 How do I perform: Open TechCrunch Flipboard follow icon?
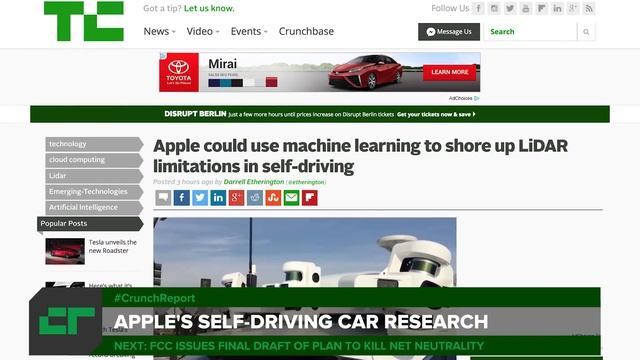[542, 8]
